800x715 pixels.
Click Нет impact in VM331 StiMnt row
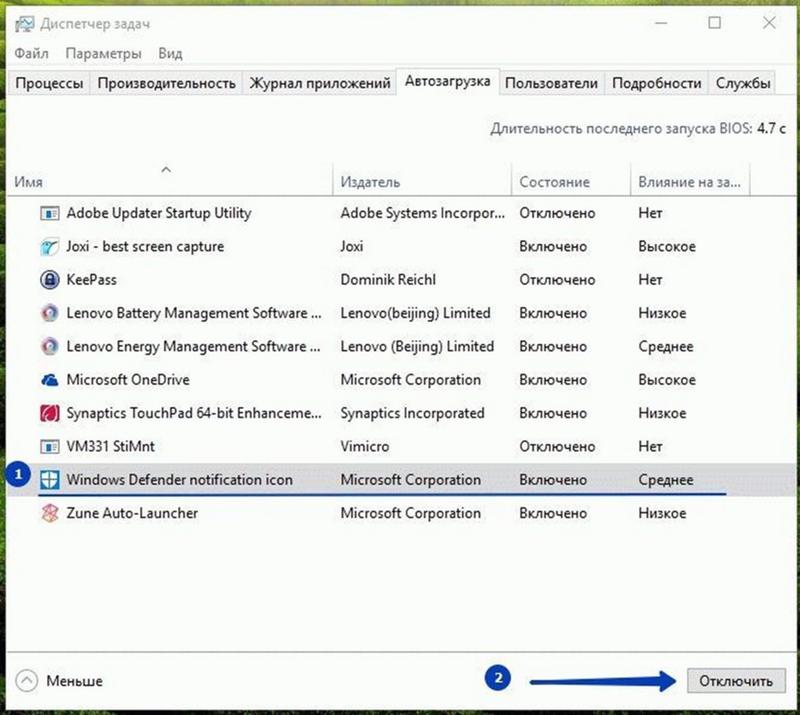click(x=651, y=447)
